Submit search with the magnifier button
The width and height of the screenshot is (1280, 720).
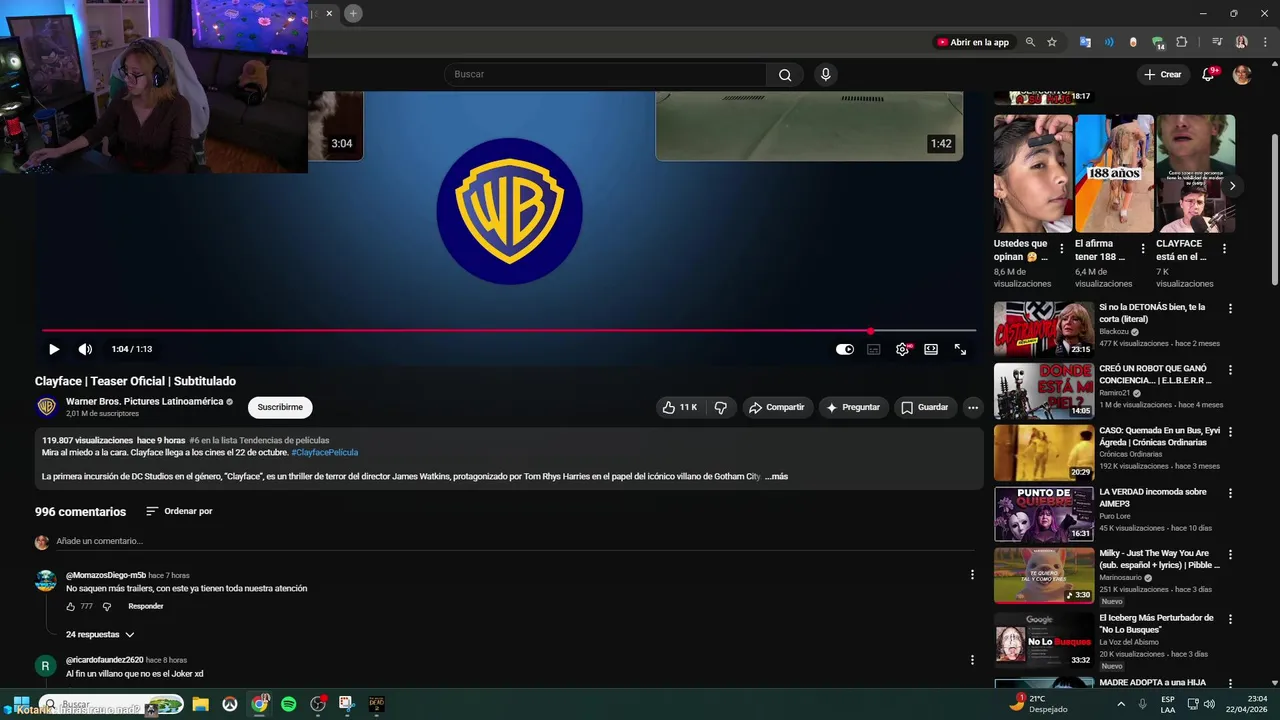pyautogui.click(x=785, y=74)
